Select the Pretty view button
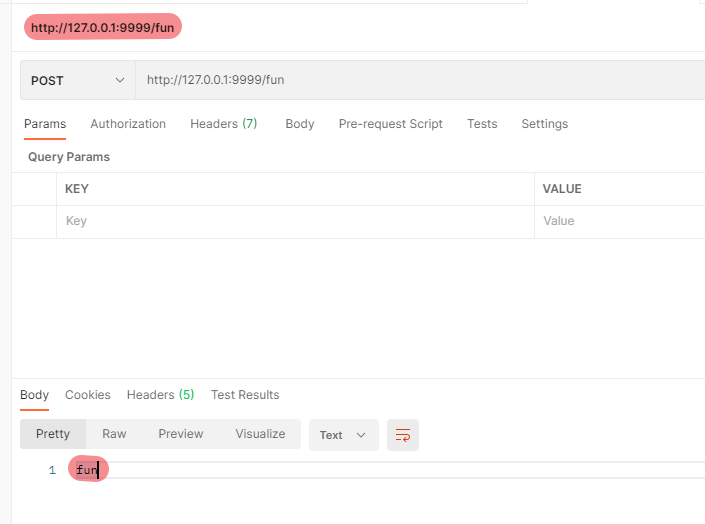Image resolution: width=705 pixels, height=524 pixels. point(53,434)
